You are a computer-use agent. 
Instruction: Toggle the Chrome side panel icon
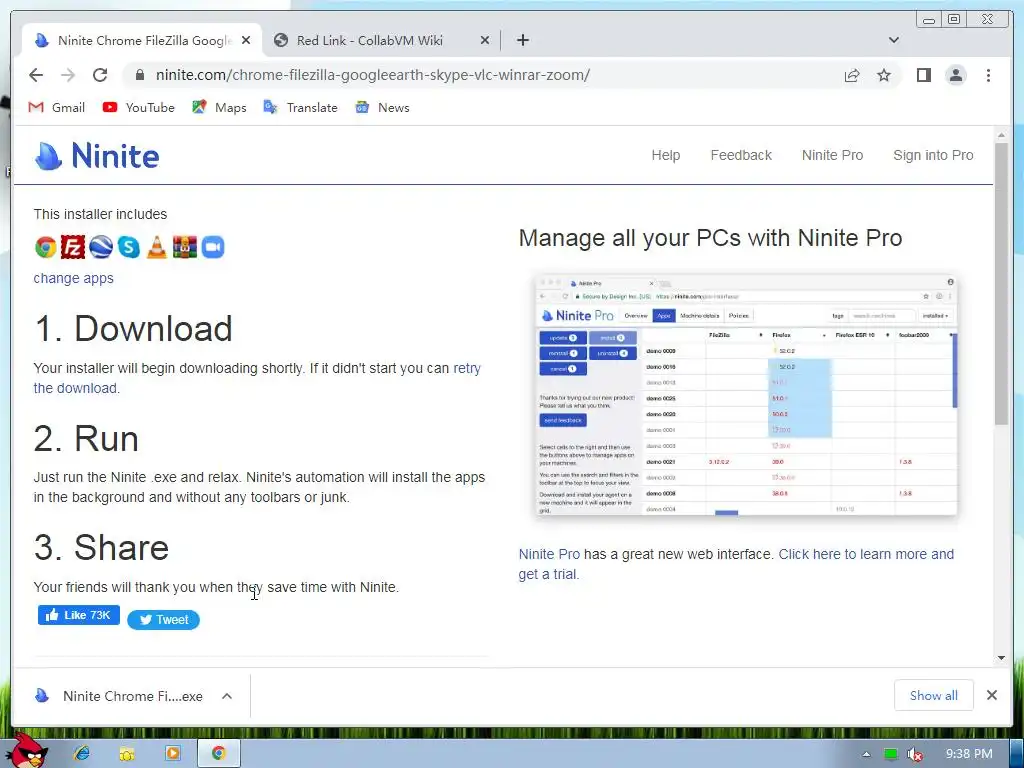(x=923, y=75)
